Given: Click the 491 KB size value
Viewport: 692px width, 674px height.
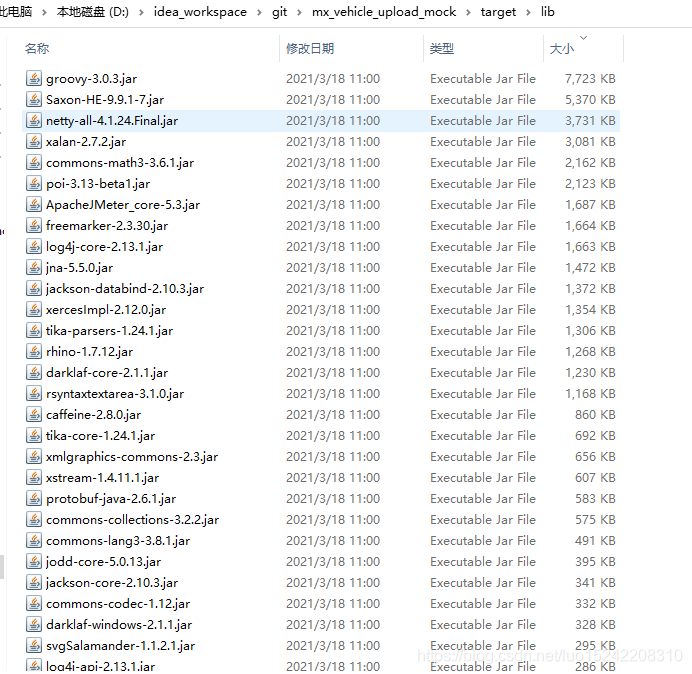Looking at the screenshot, I should [595, 541].
